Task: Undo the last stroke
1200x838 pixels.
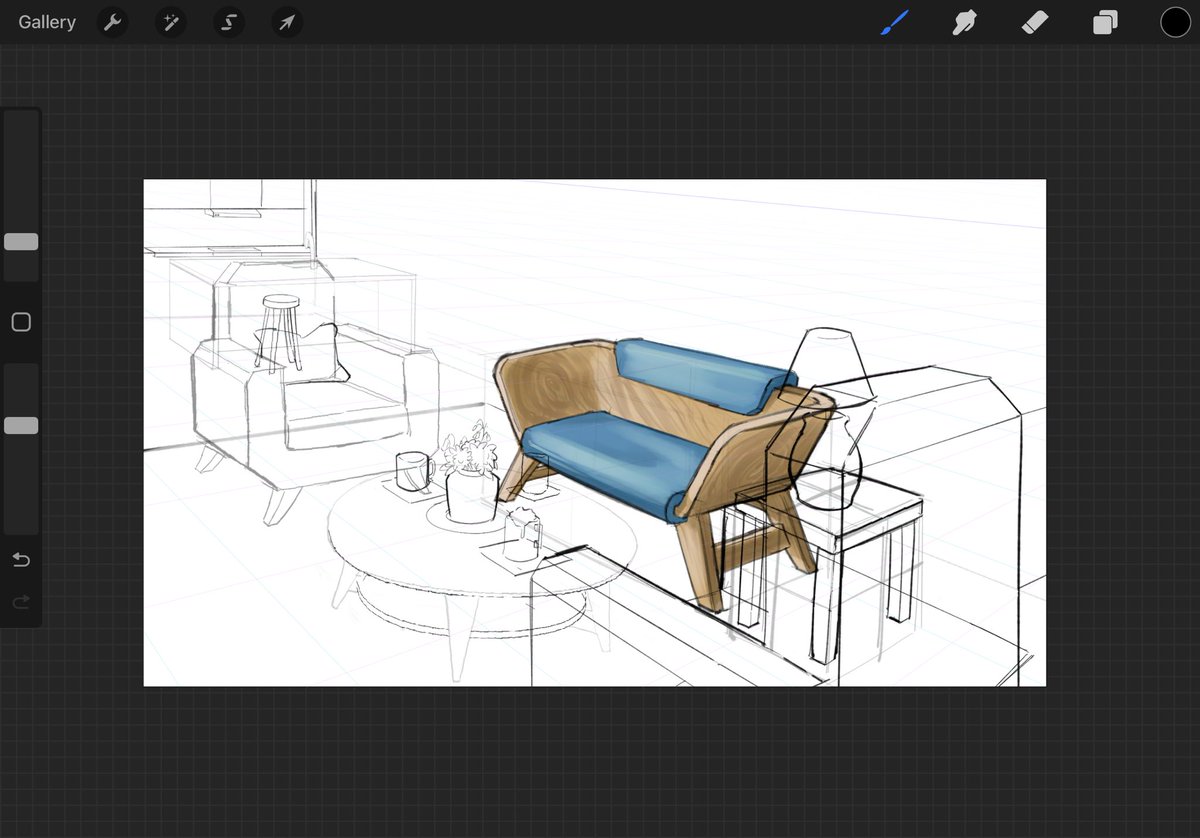Action: point(21,560)
